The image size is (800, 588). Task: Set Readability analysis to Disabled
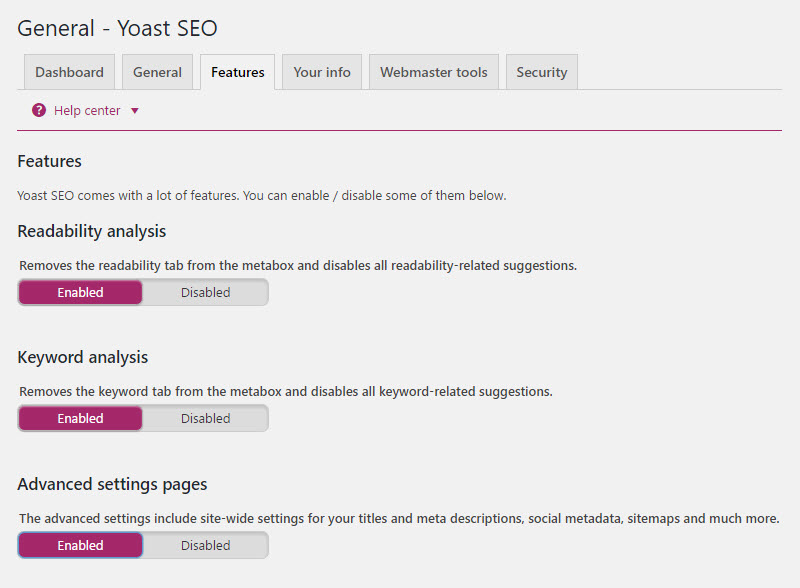coord(205,292)
